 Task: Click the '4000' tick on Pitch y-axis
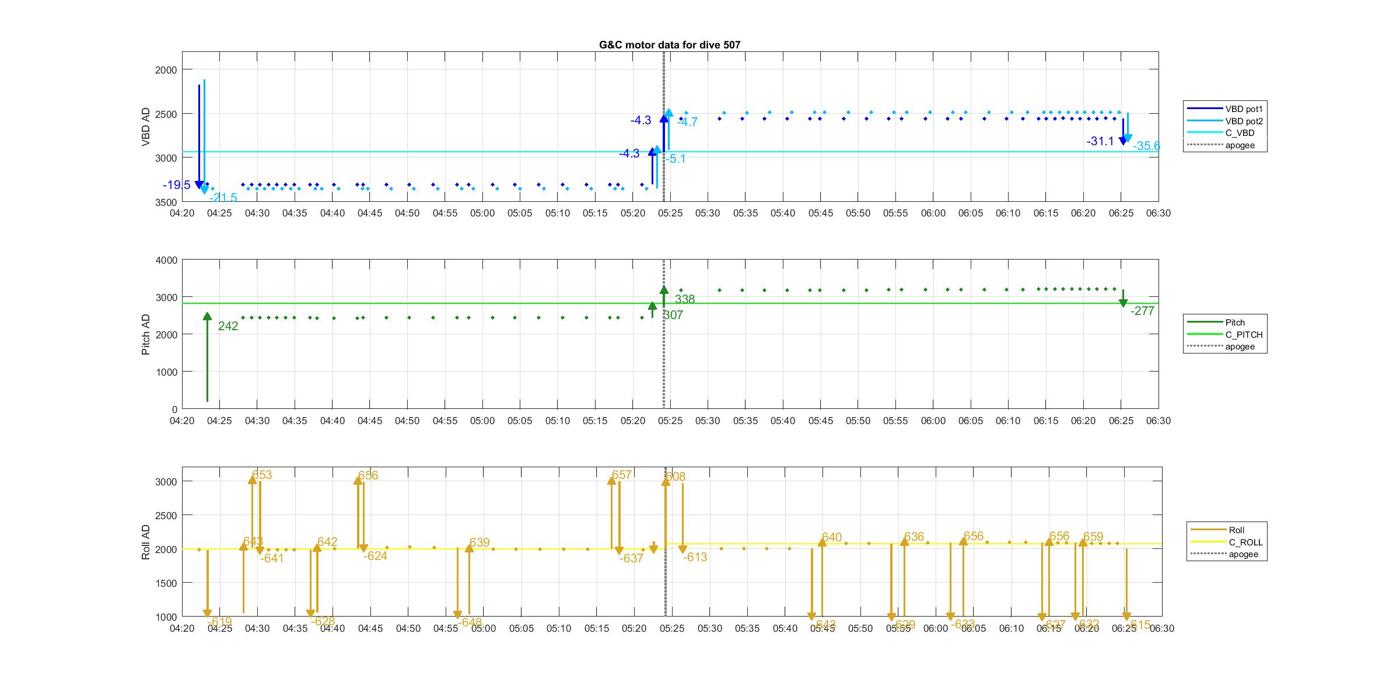click(166, 261)
